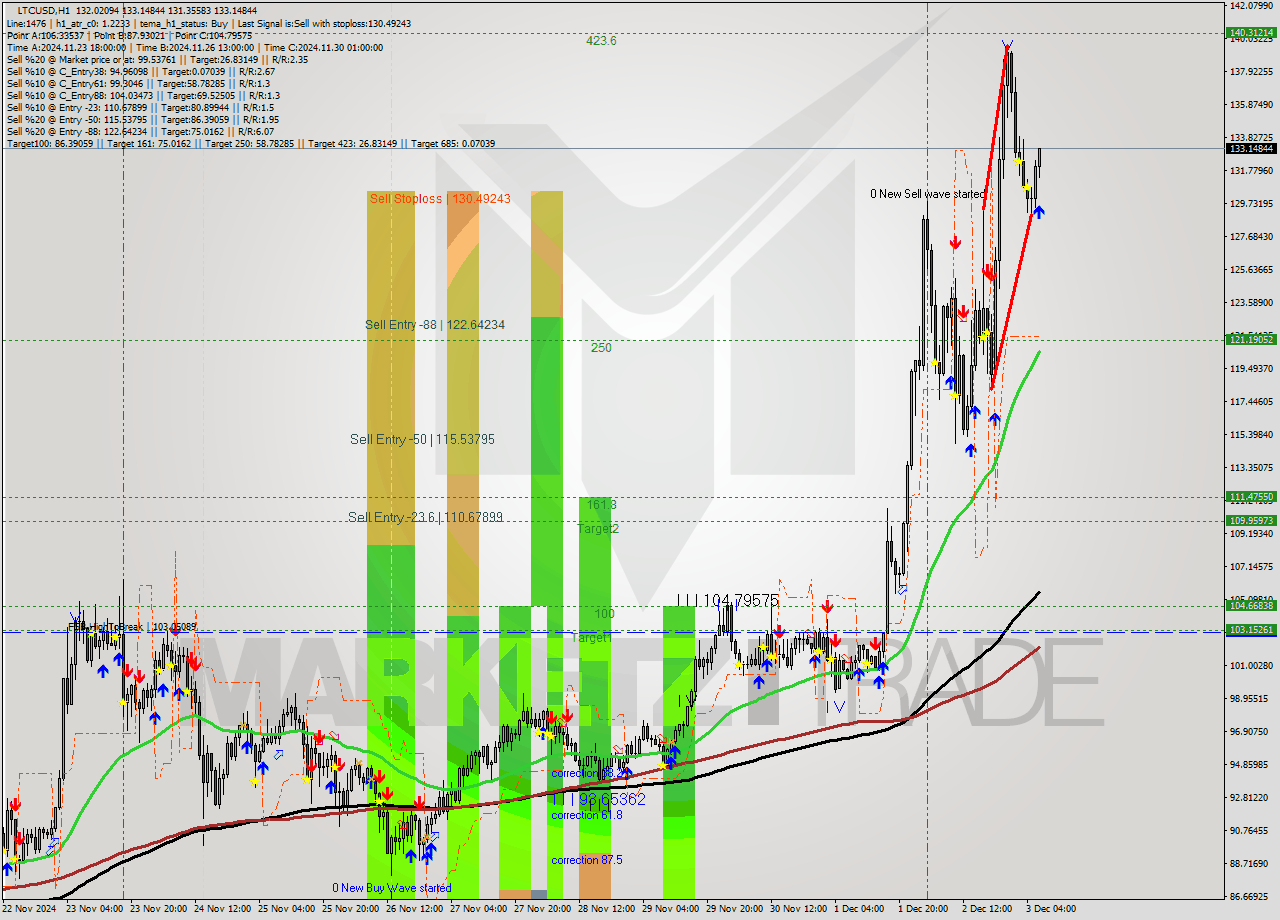Click the green 109.95973 price tag

(1251, 520)
